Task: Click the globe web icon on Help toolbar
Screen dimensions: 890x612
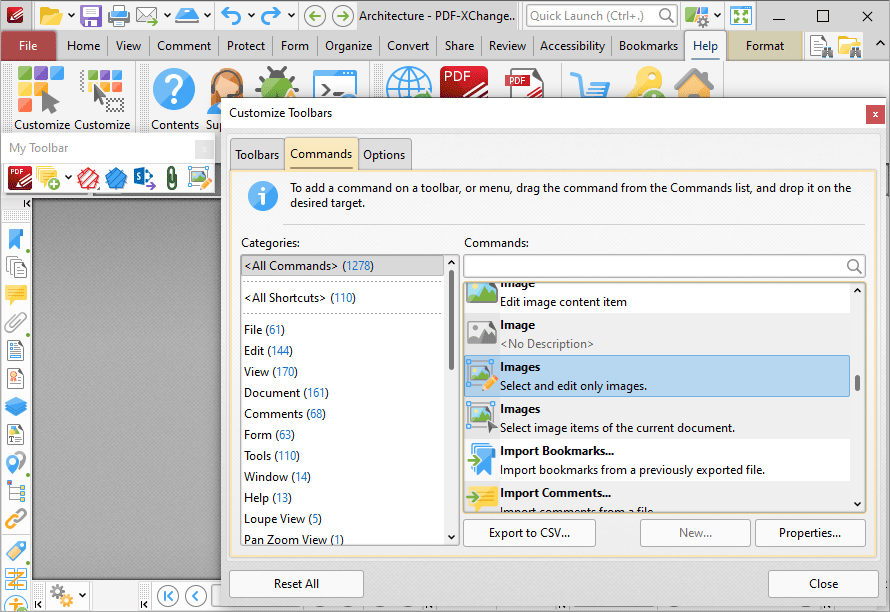Action: [x=408, y=85]
